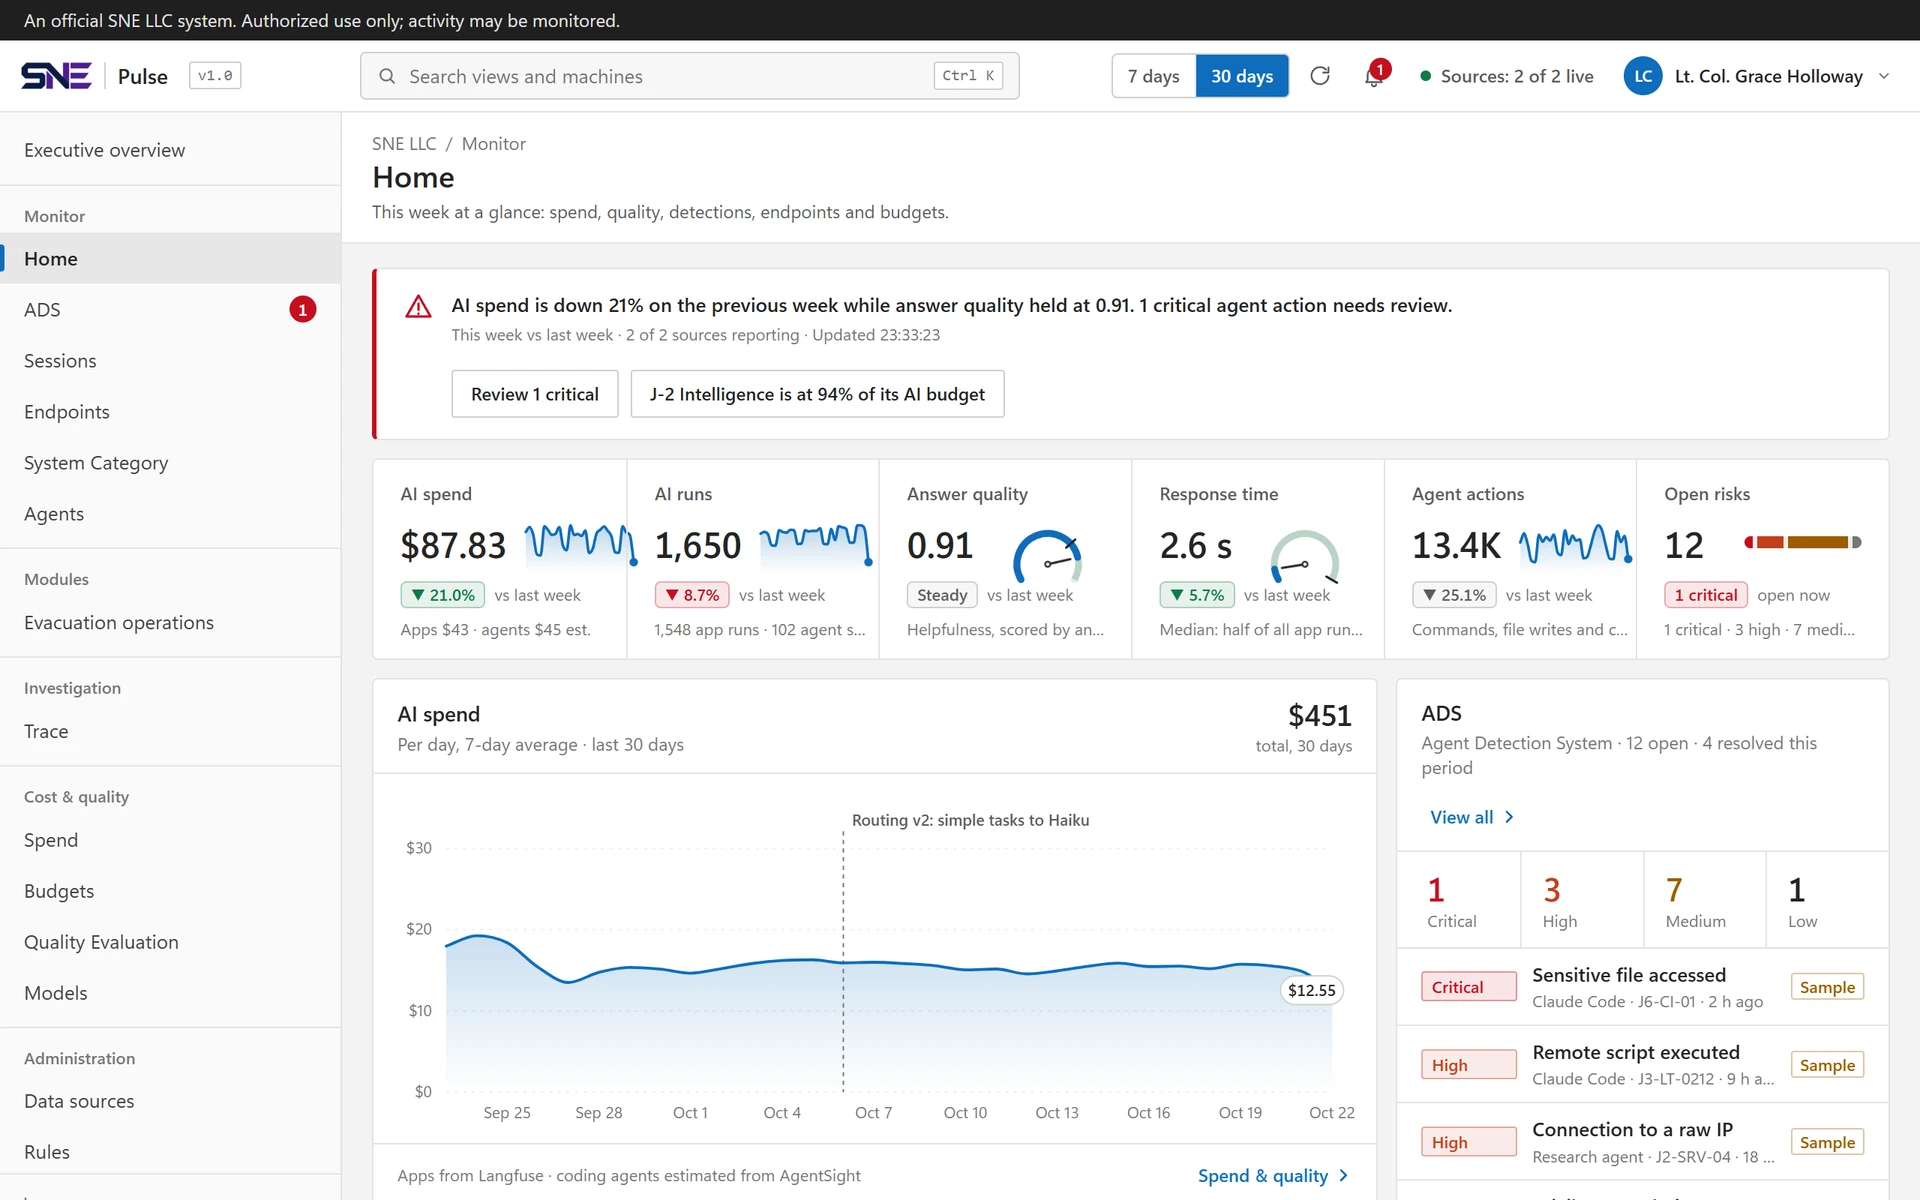This screenshot has height=1200, width=1920.
Task: Refresh the dashboard data
Action: pyautogui.click(x=1320, y=76)
